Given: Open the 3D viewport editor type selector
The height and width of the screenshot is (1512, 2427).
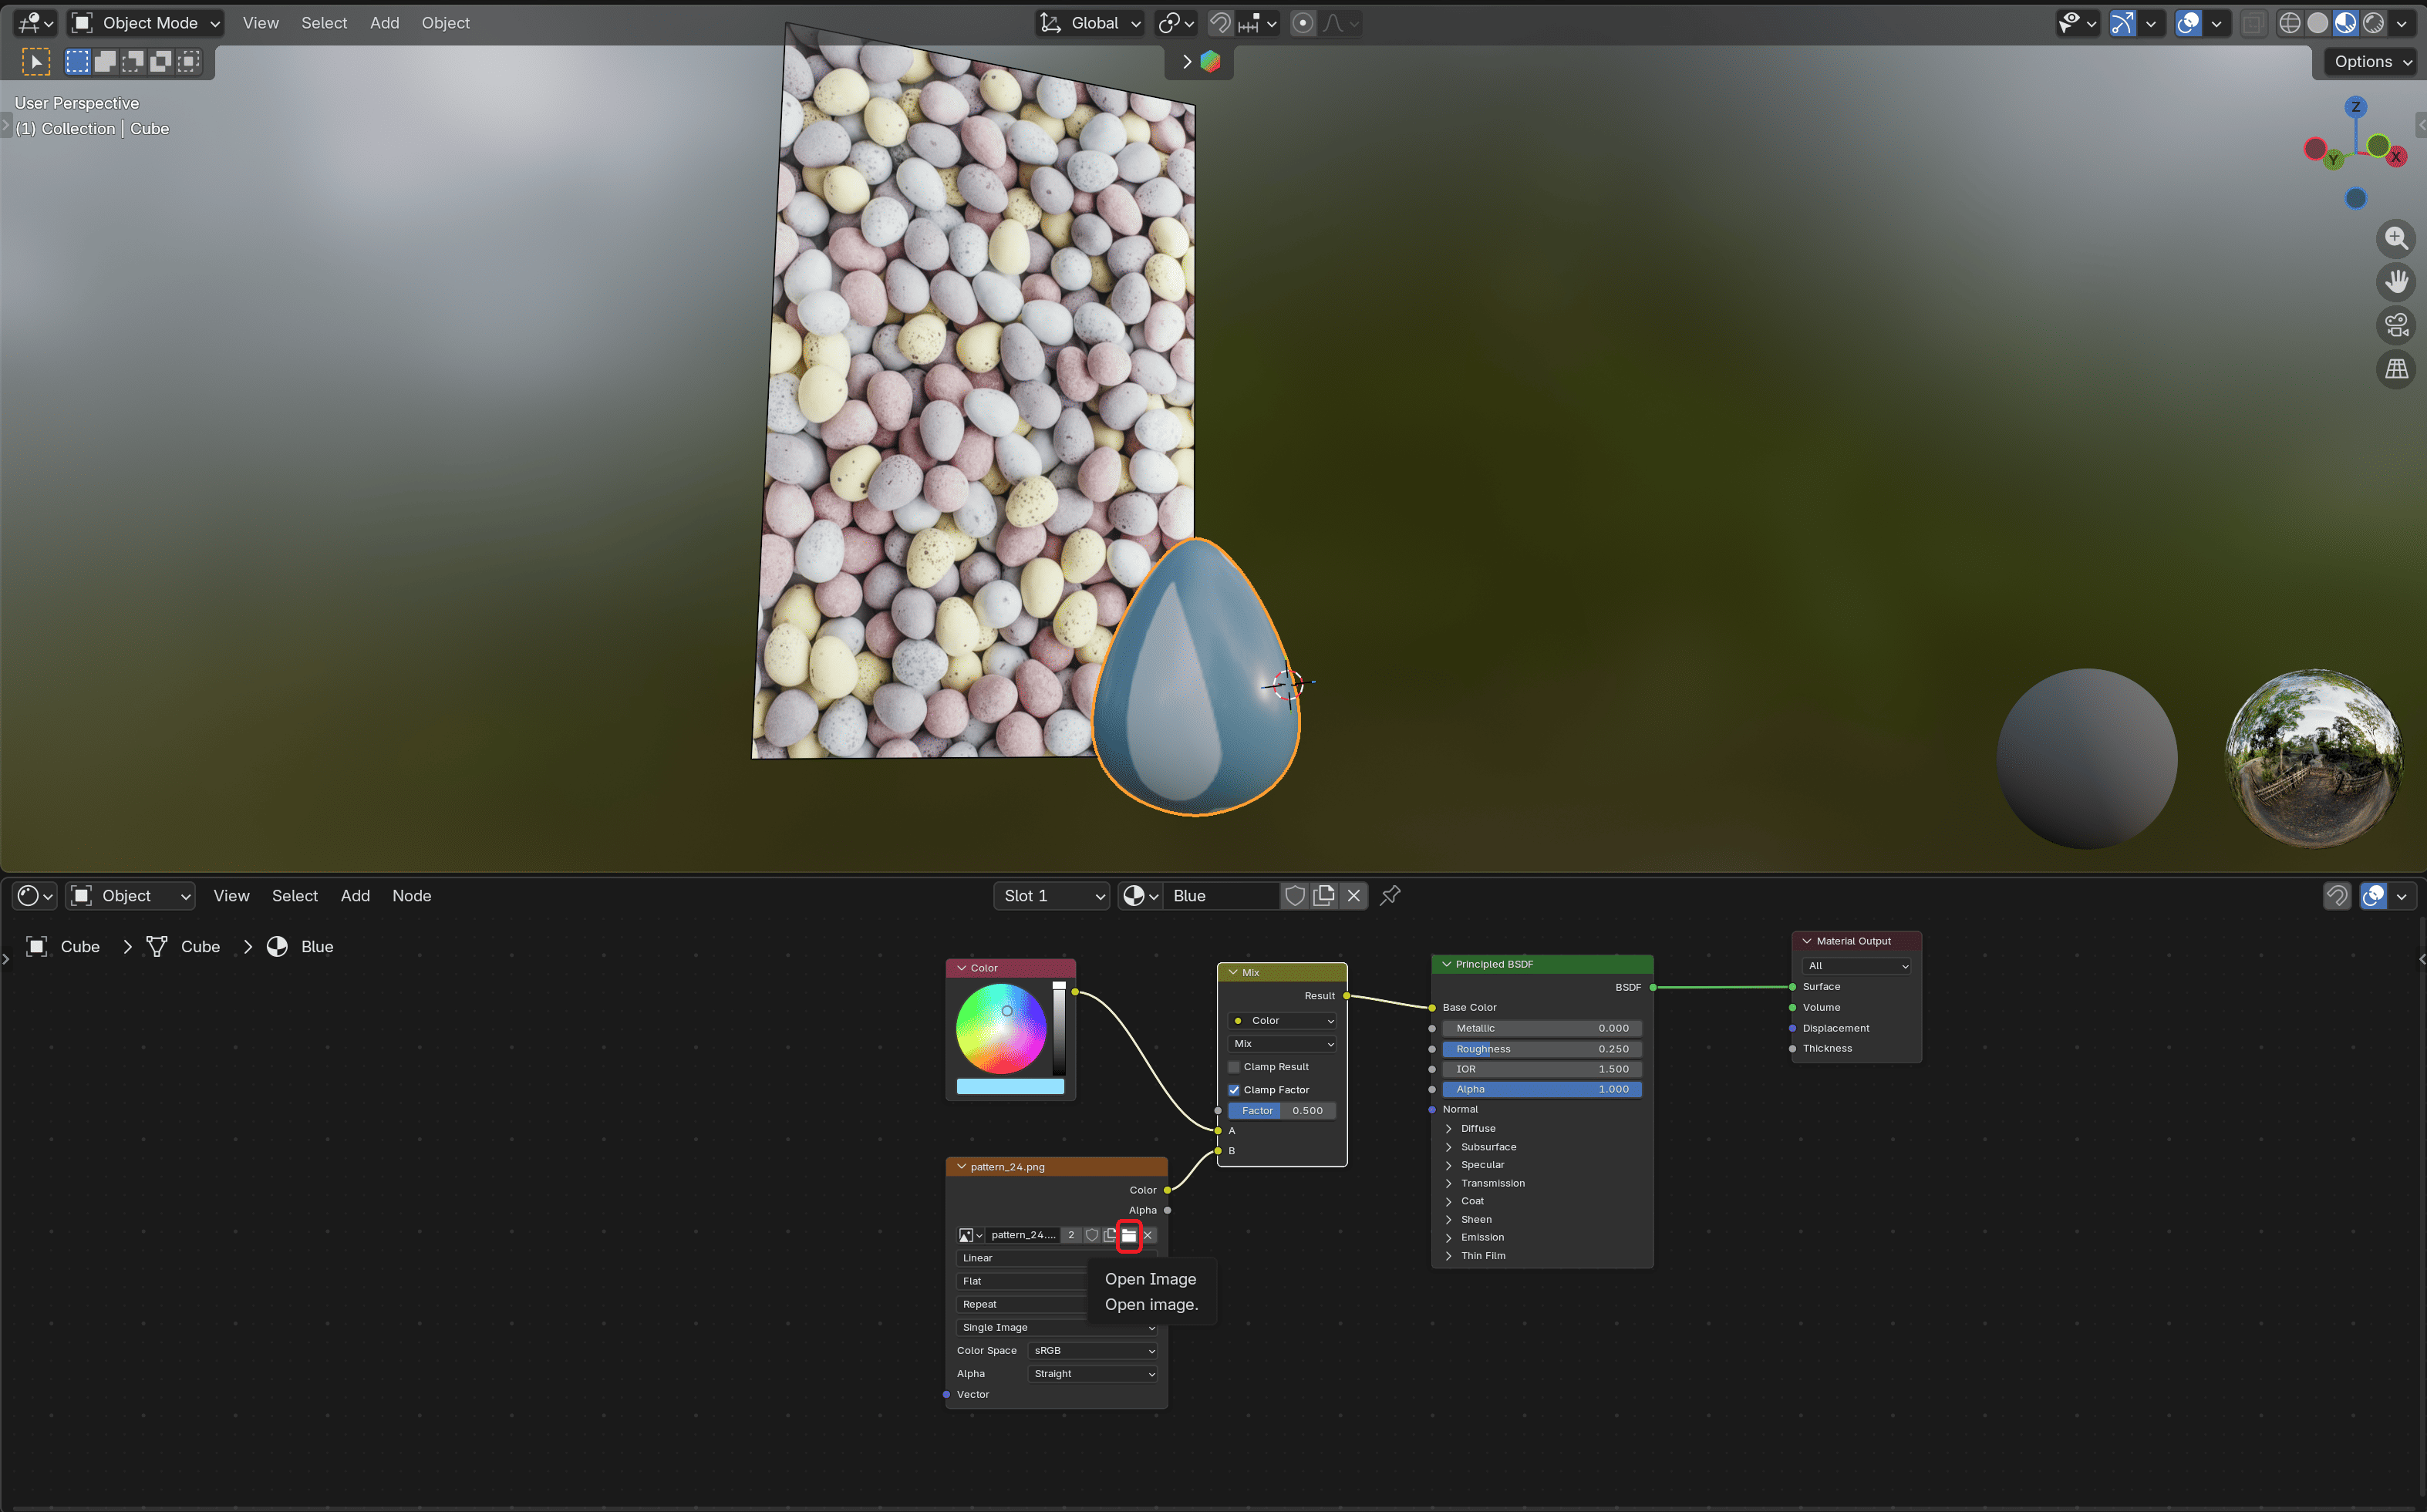Looking at the screenshot, I should coord(35,22).
